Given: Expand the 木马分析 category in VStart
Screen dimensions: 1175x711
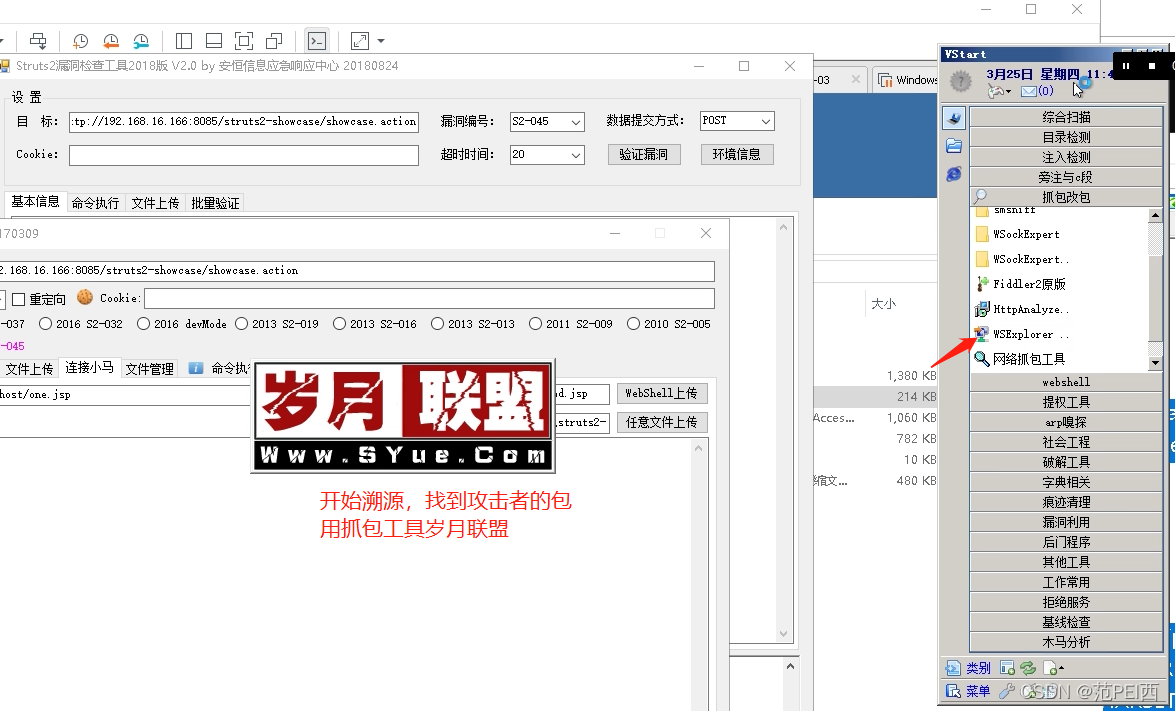Looking at the screenshot, I should tap(1066, 642).
